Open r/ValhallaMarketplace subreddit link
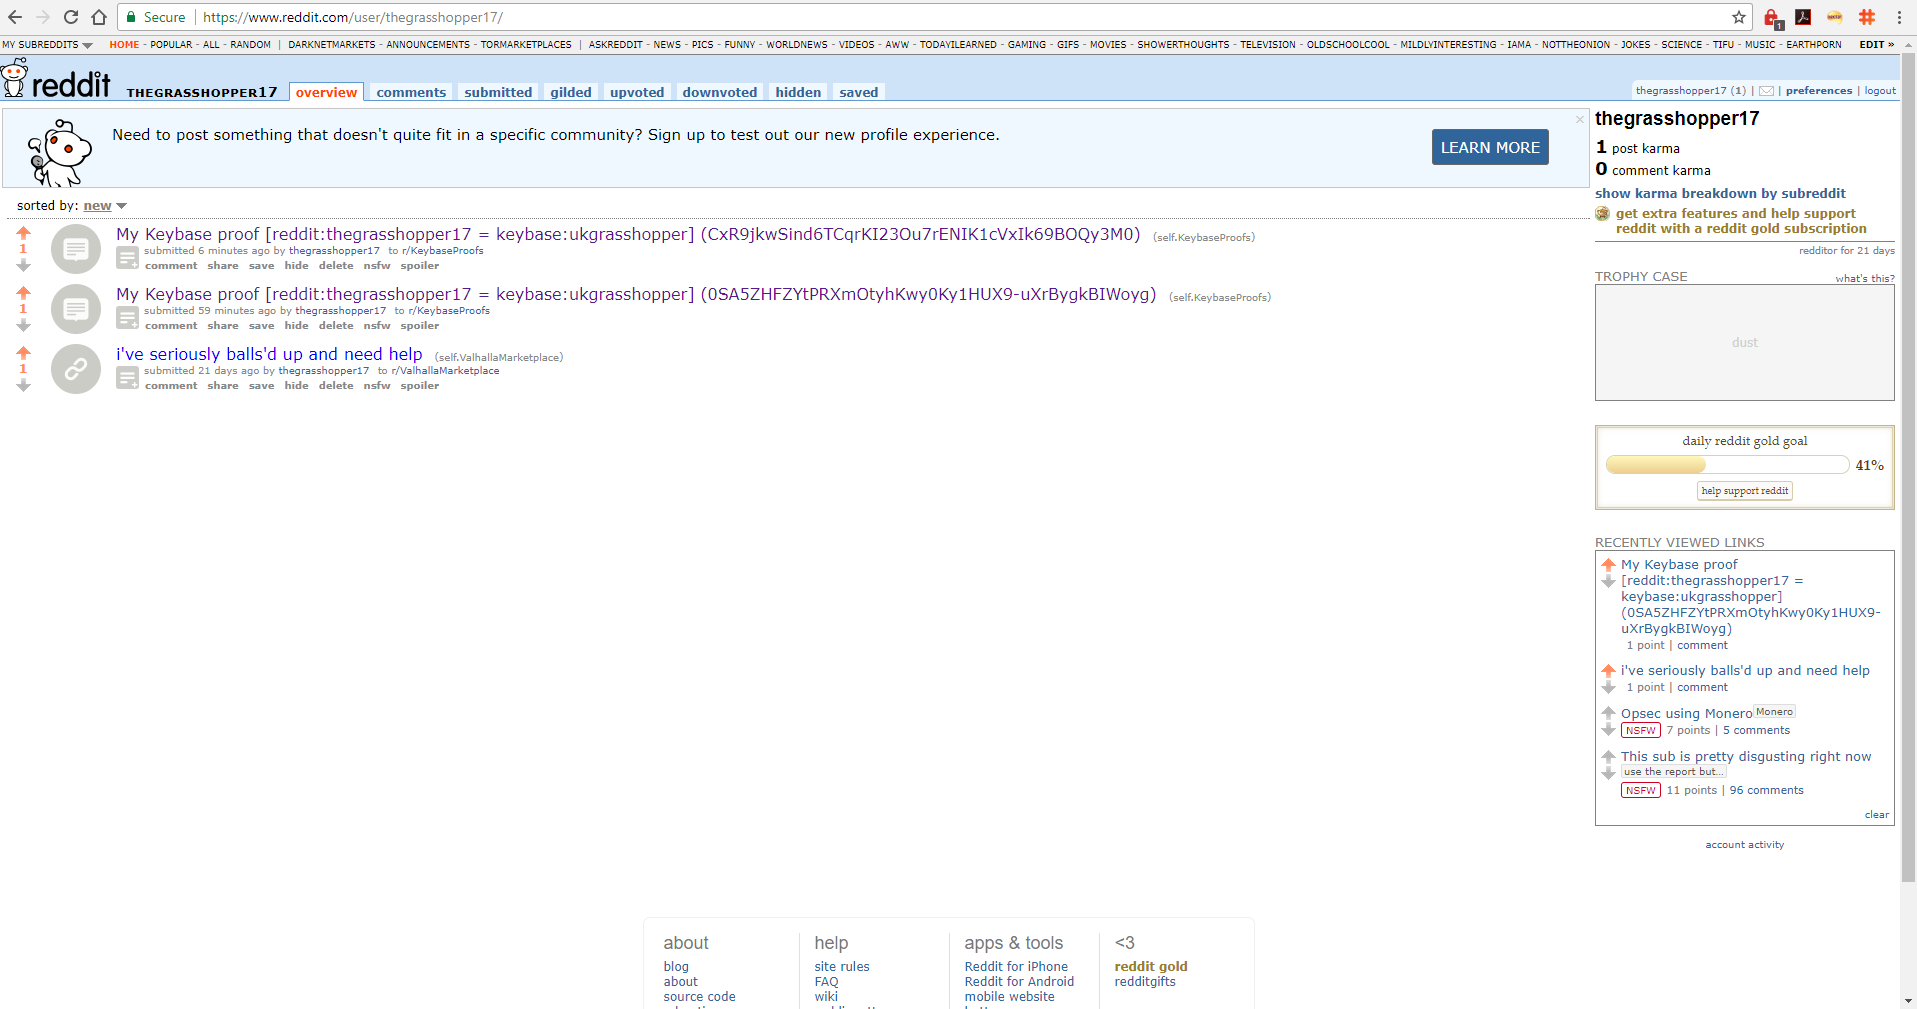1917x1009 pixels. click(445, 371)
